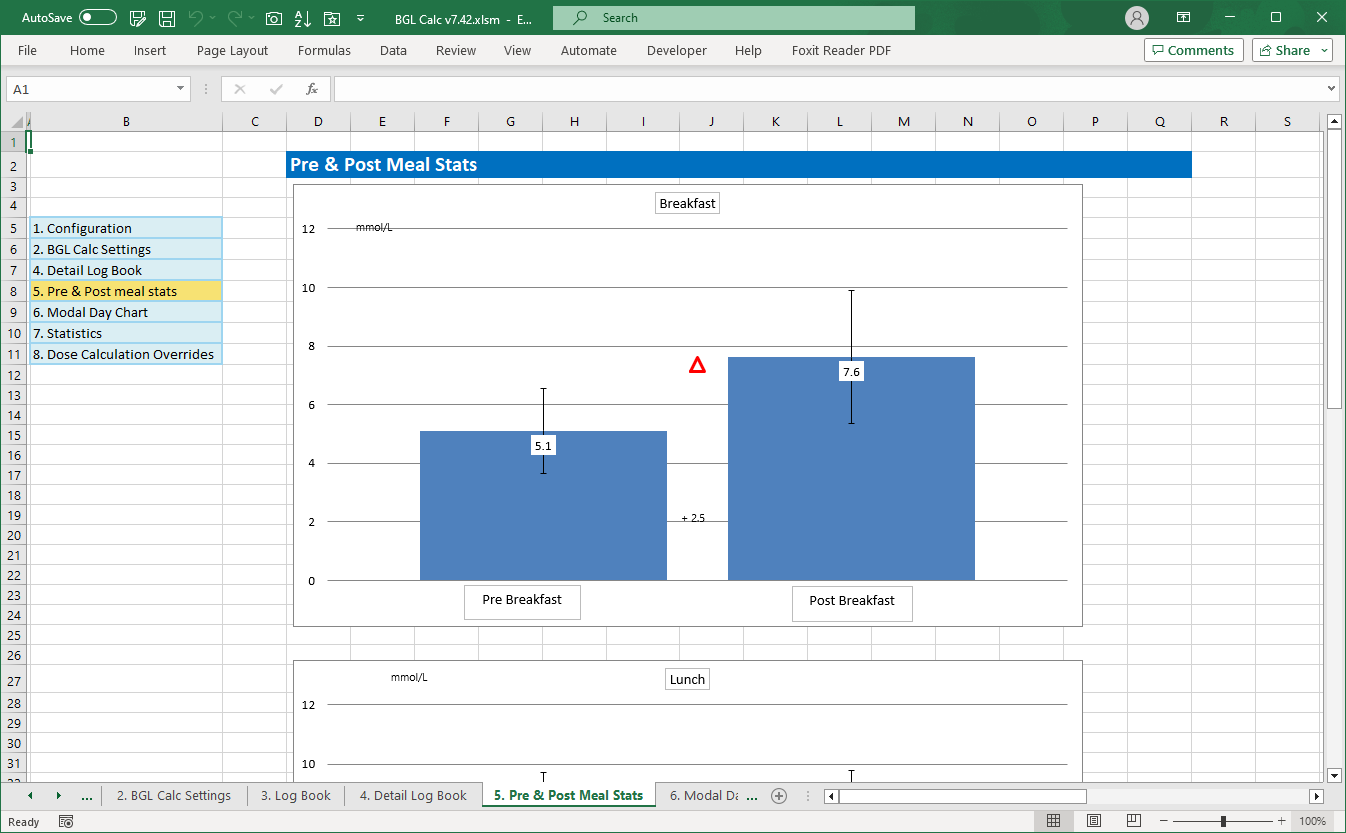1346x833 pixels.
Task: Switch to Normal view icon
Action: pyautogui.click(x=1053, y=821)
